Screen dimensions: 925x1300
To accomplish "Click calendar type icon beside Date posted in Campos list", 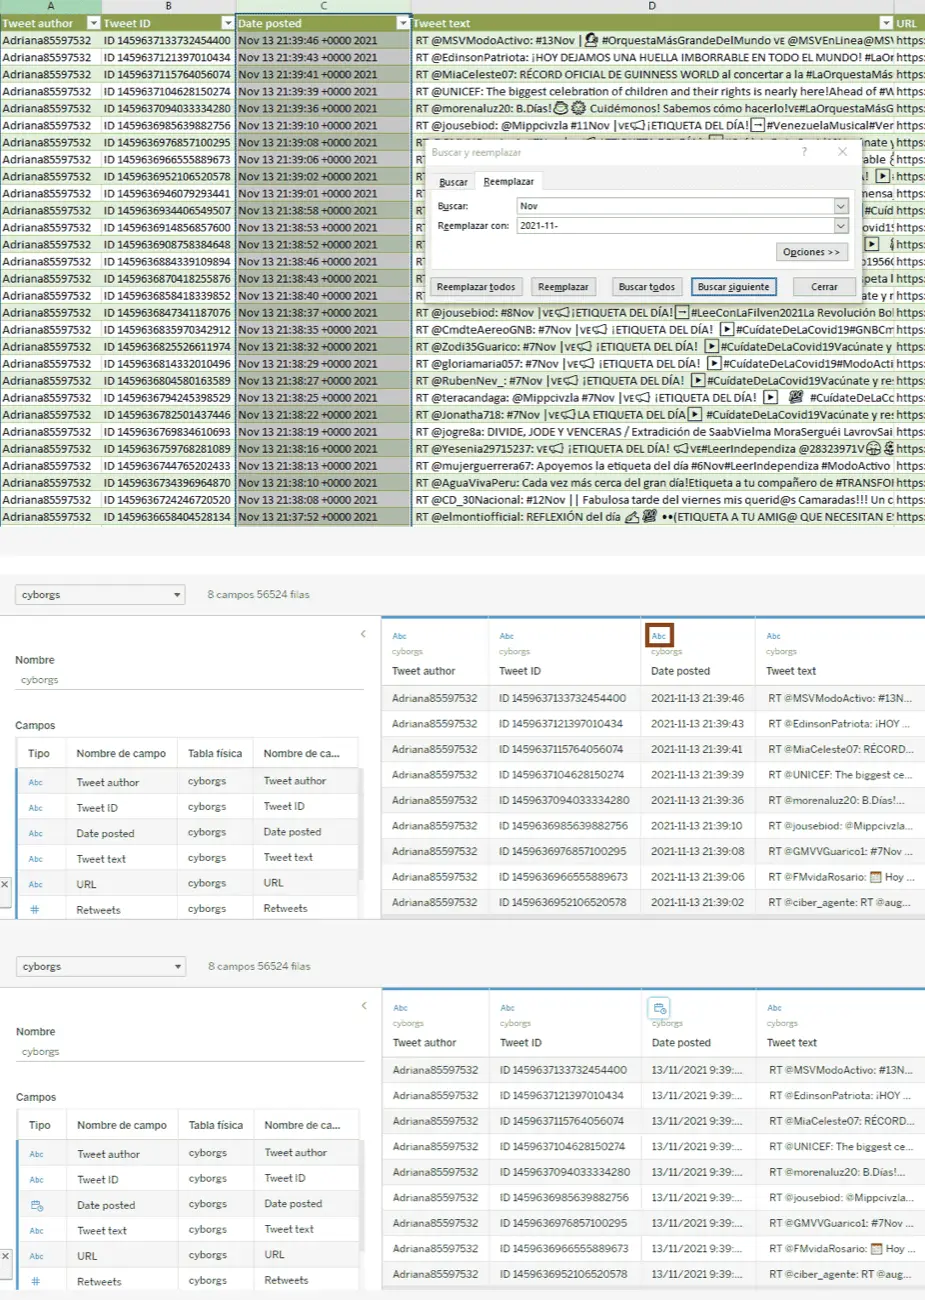I will coord(37,1205).
